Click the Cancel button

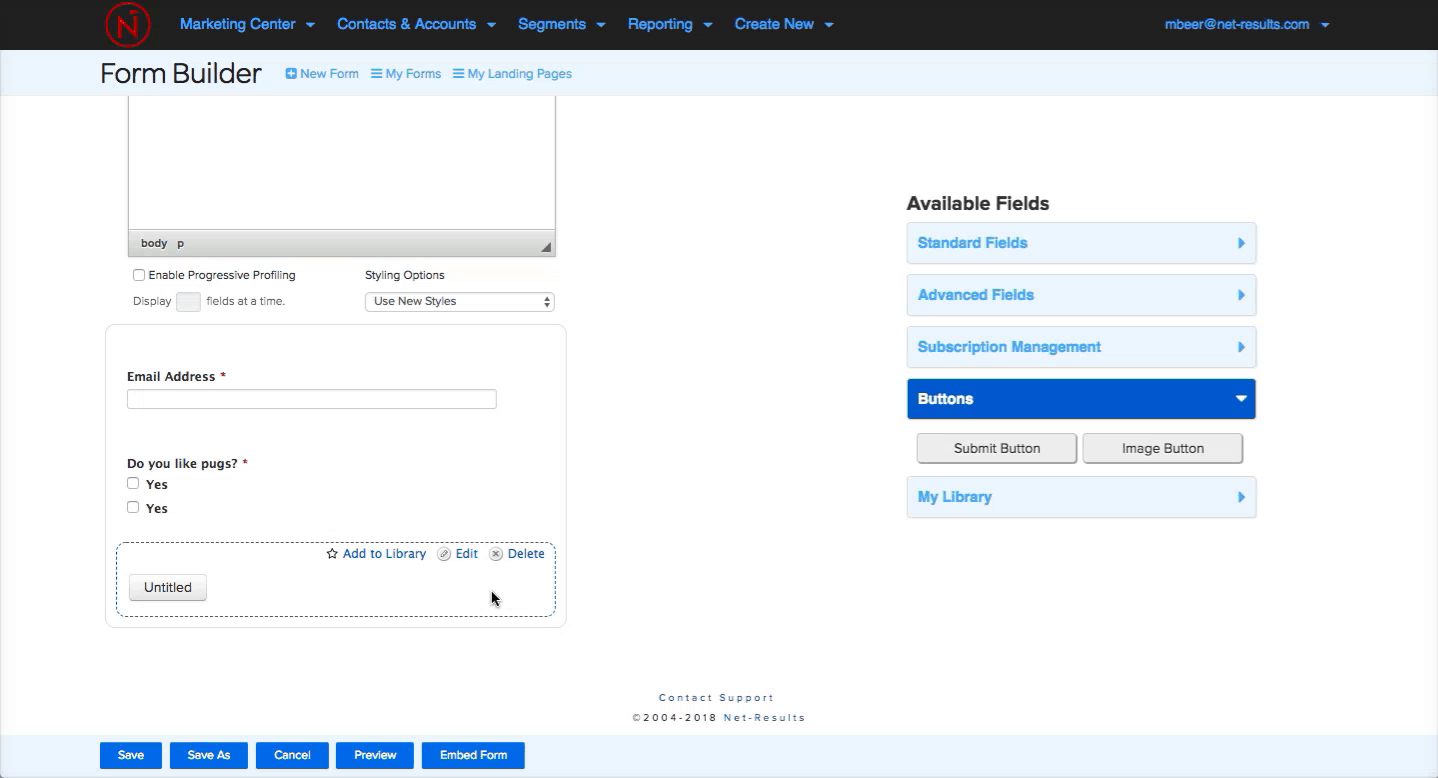(x=292, y=755)
